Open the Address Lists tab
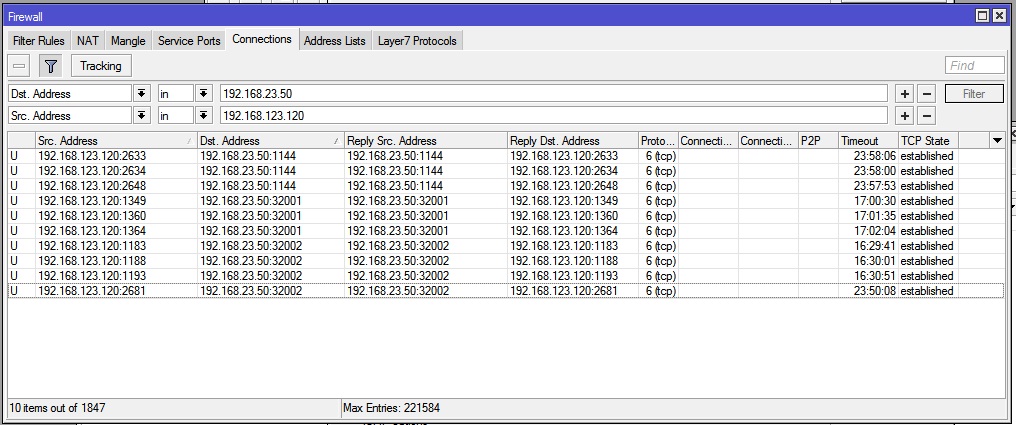Image resolution: width=1016 pixels, height=425 pixels. (x=335, y=41)
